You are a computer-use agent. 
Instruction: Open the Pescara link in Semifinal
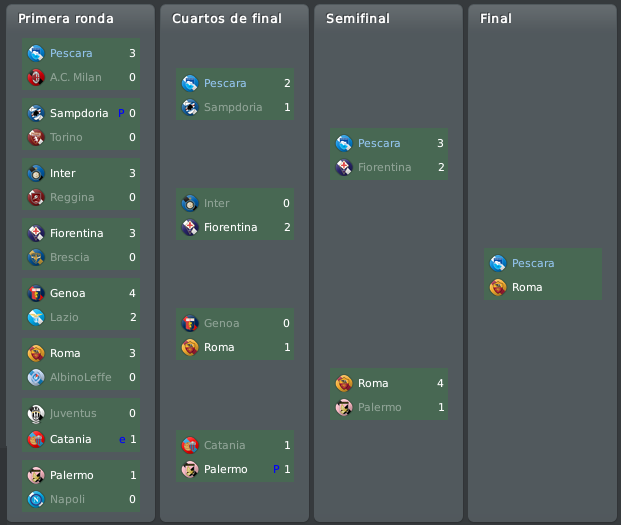tap(379, 143)
